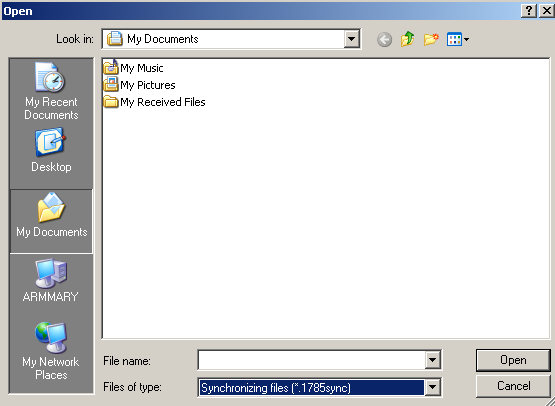Click inside the File name field
Screen dimensions: 555x406
[312, 360]
